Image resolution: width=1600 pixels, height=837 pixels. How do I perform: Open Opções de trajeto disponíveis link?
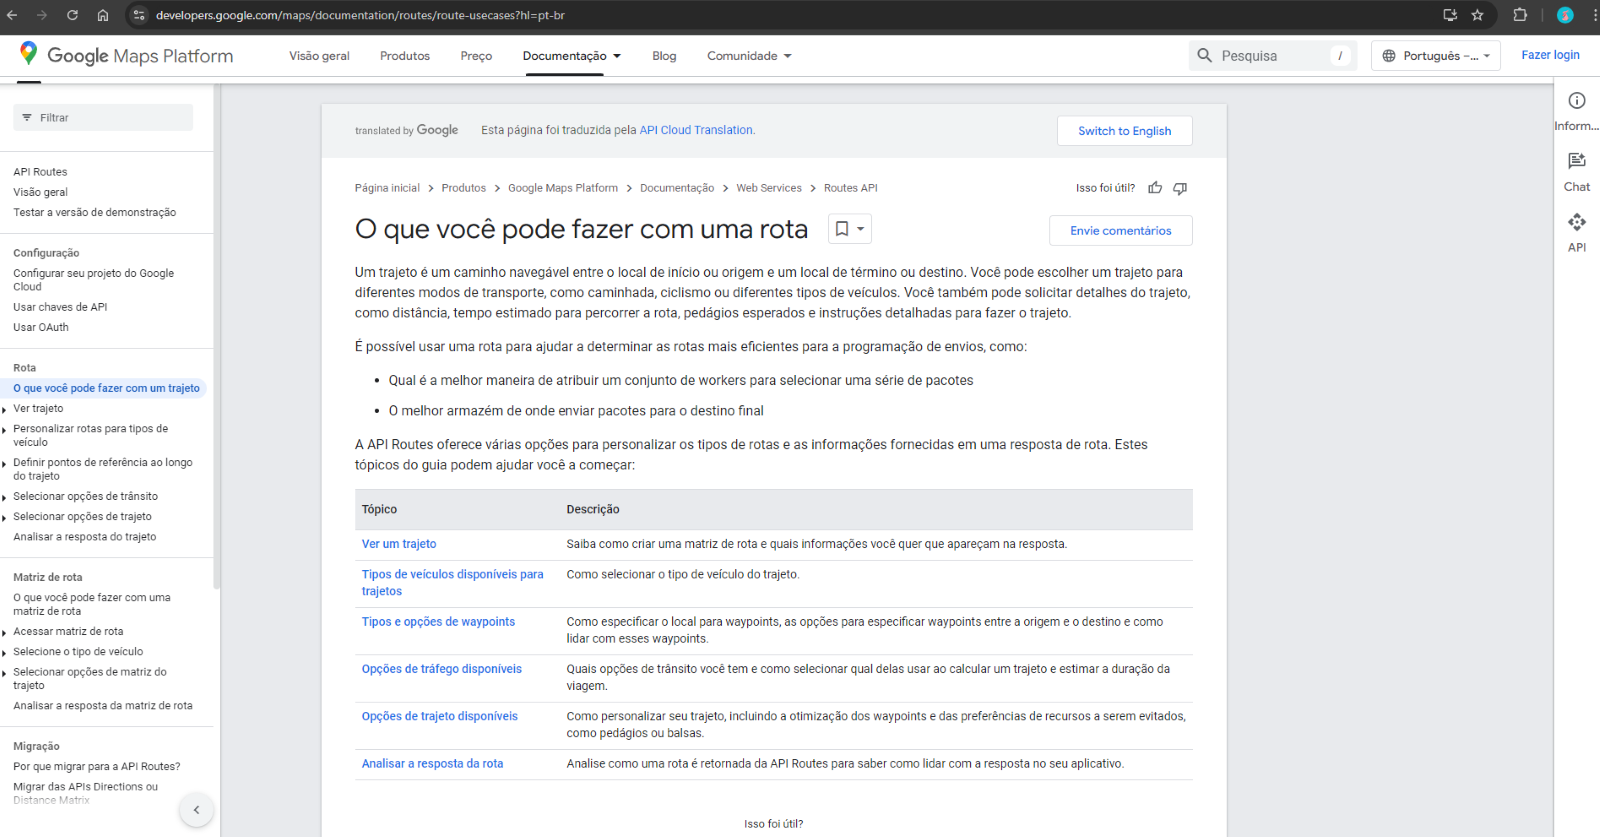[x=440, y=716]
